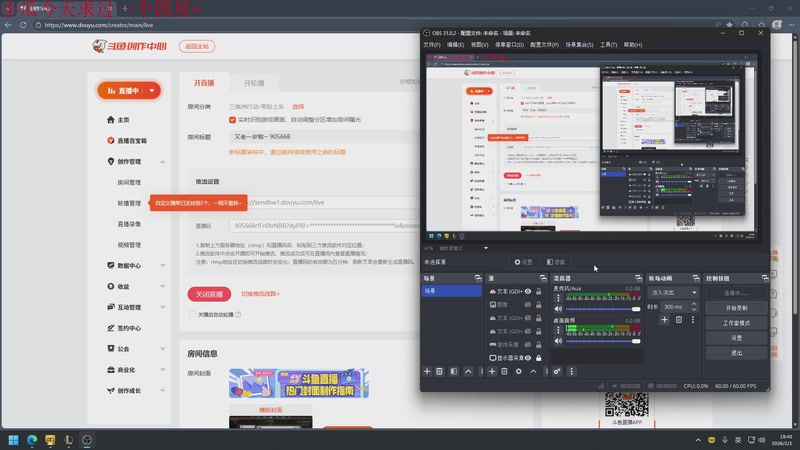Open scene filters icon in Scenes panel
Screen dimensions: 800x450
tap(454, 371)
